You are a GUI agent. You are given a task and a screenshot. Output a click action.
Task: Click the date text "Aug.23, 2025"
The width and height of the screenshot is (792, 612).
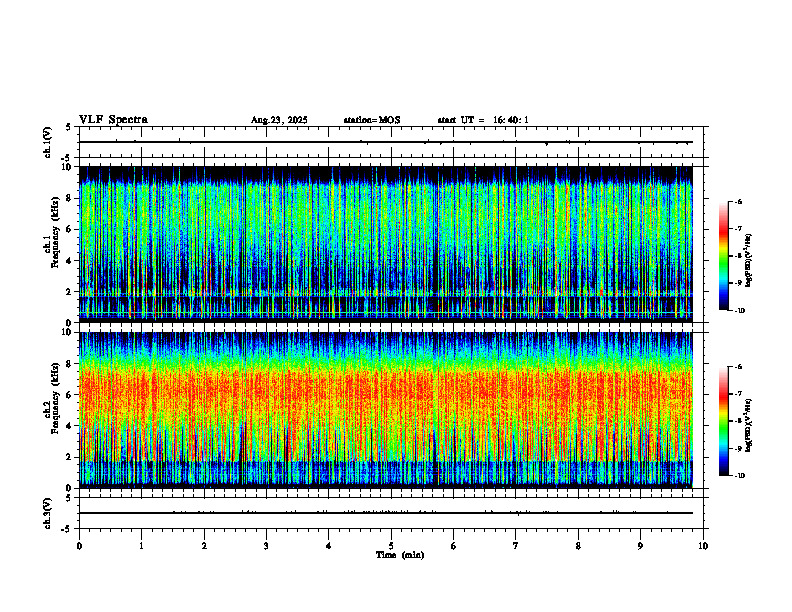coord(279,120)
